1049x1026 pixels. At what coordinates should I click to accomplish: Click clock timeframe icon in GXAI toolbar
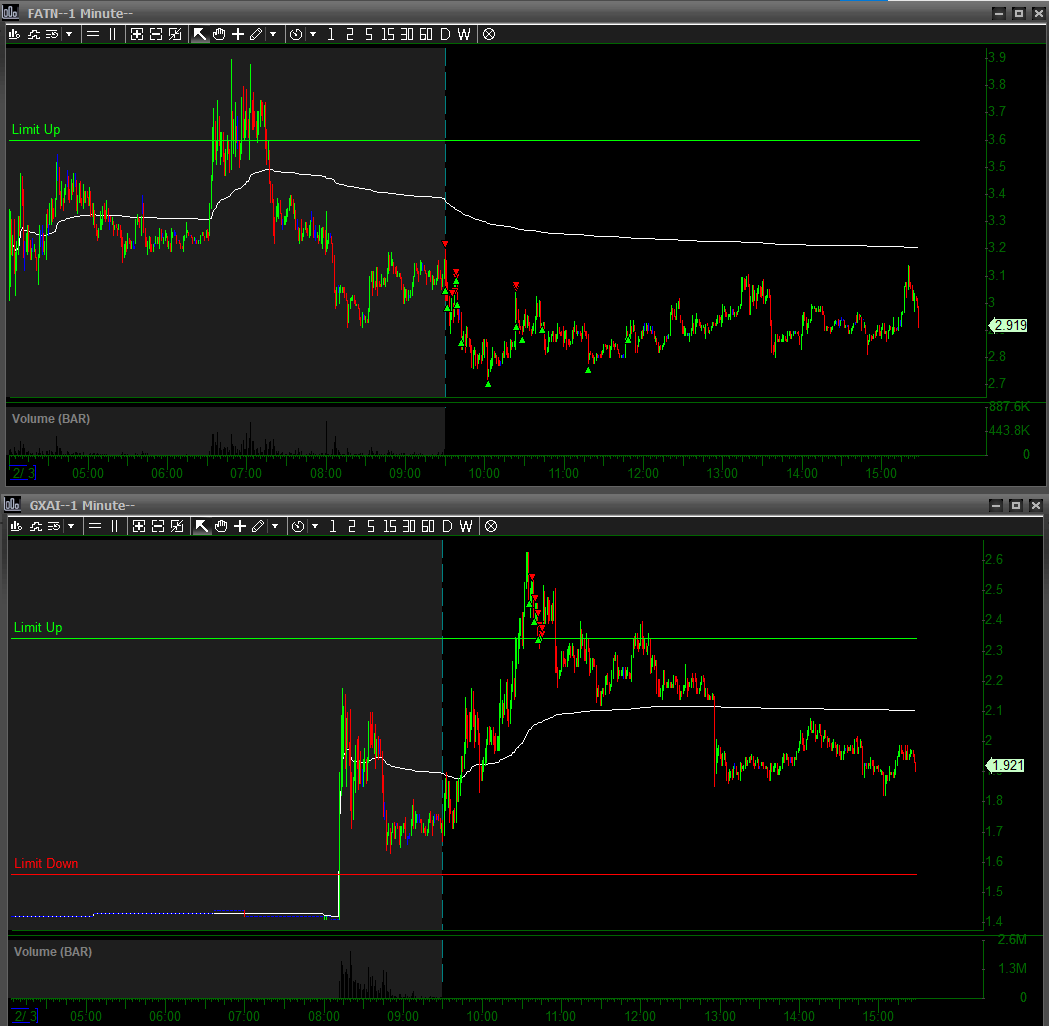click(x=298, y=526)
